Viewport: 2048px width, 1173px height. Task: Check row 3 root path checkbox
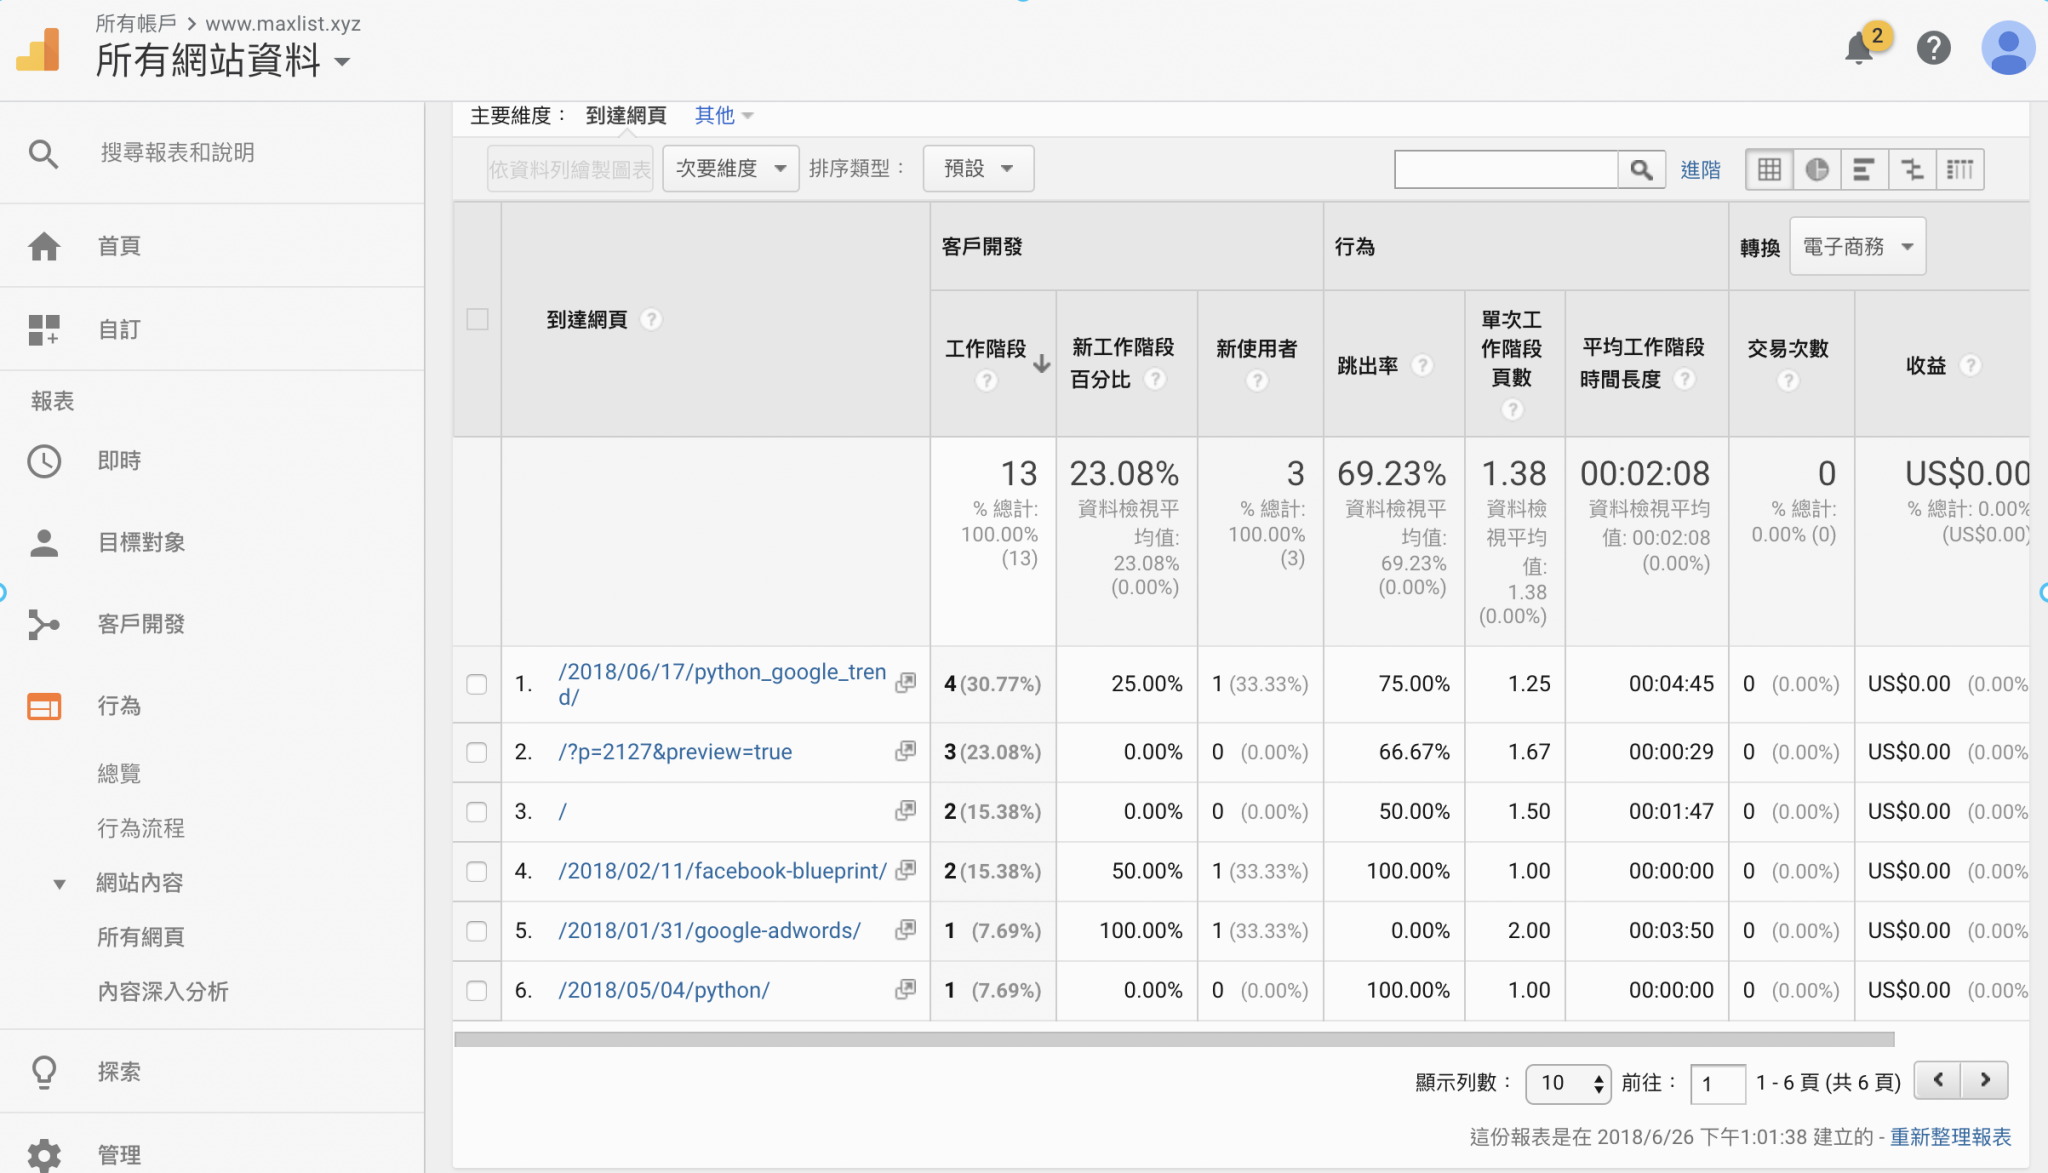[x=477, y=812]
